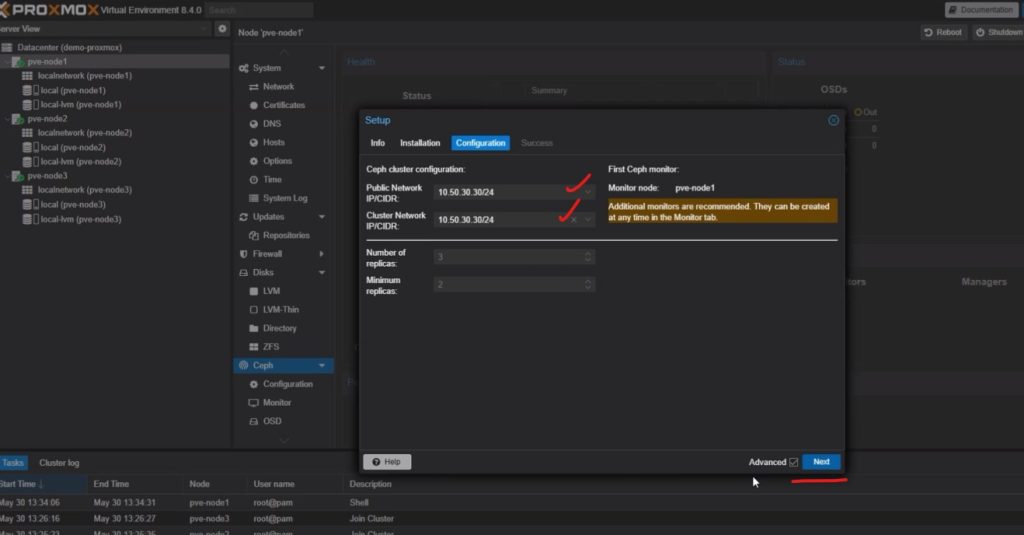Click the LVM-Thin icon
Viewport: 1024px width, 535px height.
click(x=253, y=310)
